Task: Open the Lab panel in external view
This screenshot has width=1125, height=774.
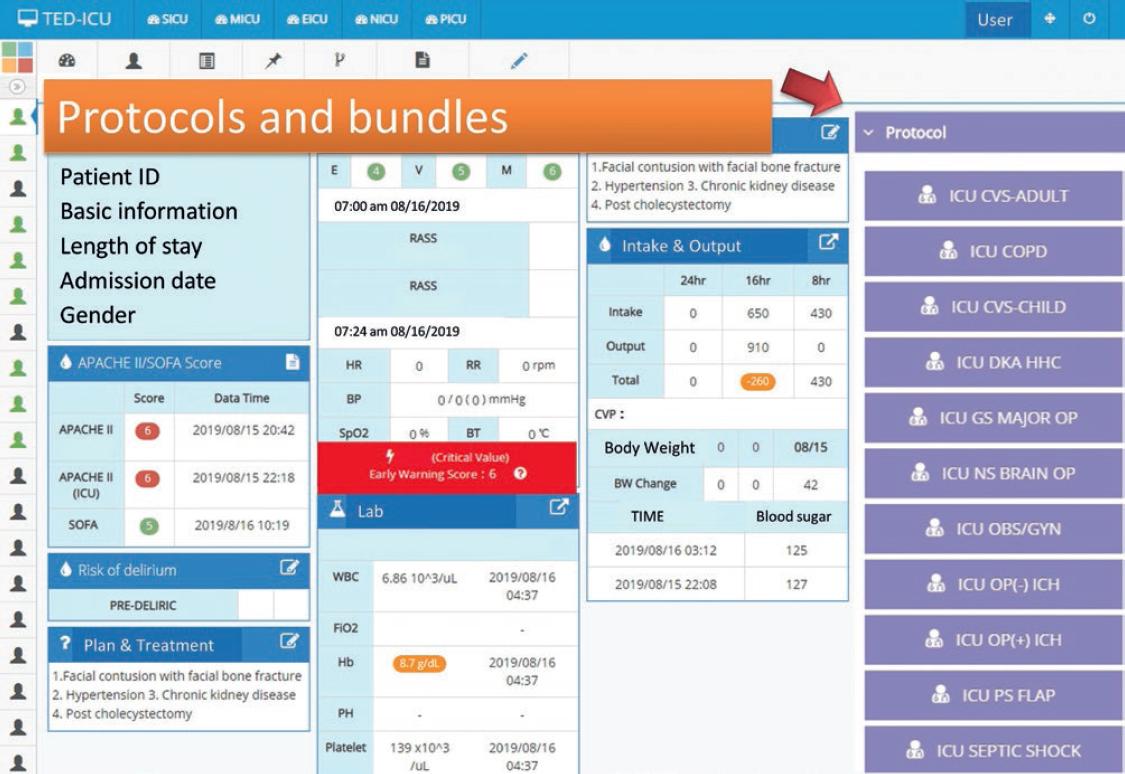Action: [x=558, y=508]
